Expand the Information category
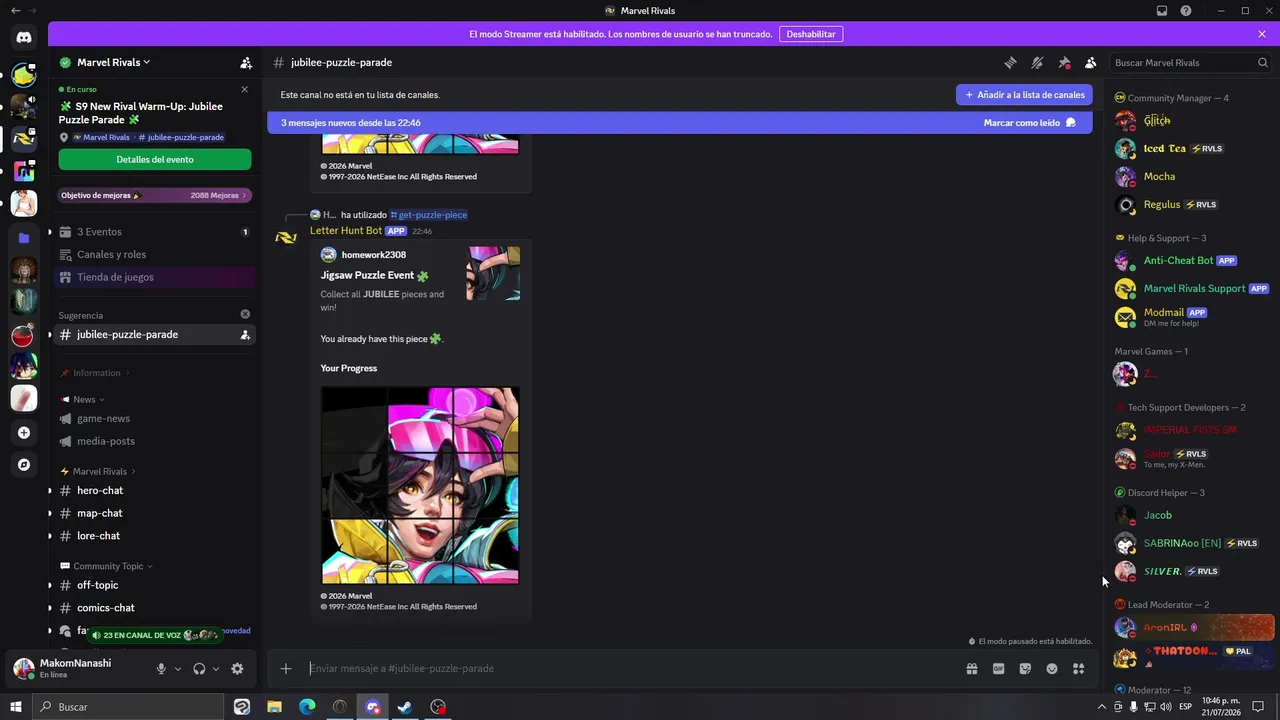This screenshot has height=720, width=1280. pyautogui.click(x=95, y=373)
